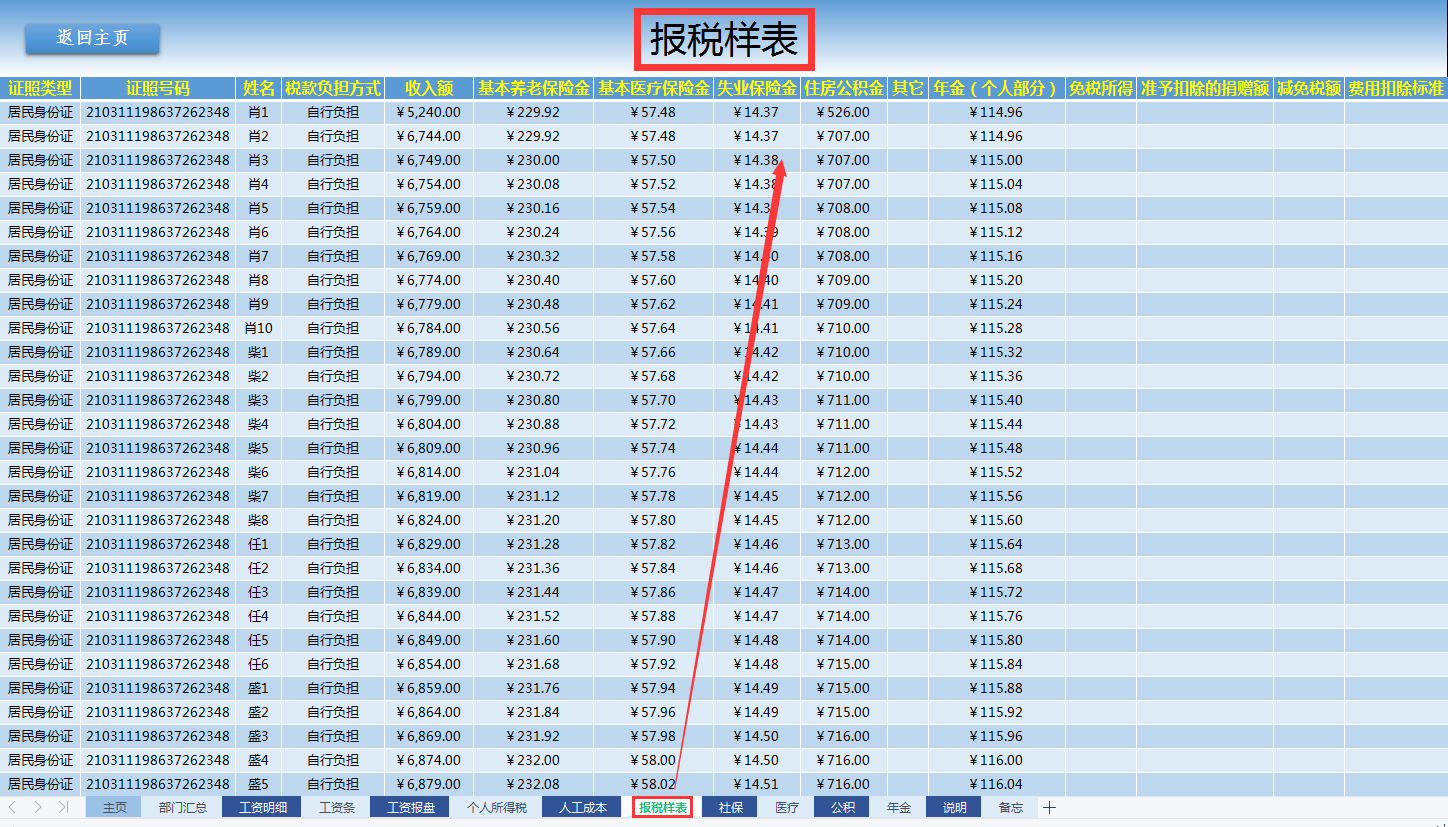
Task: Open the 人工成本 sheet tab
Action: [583, 807]
